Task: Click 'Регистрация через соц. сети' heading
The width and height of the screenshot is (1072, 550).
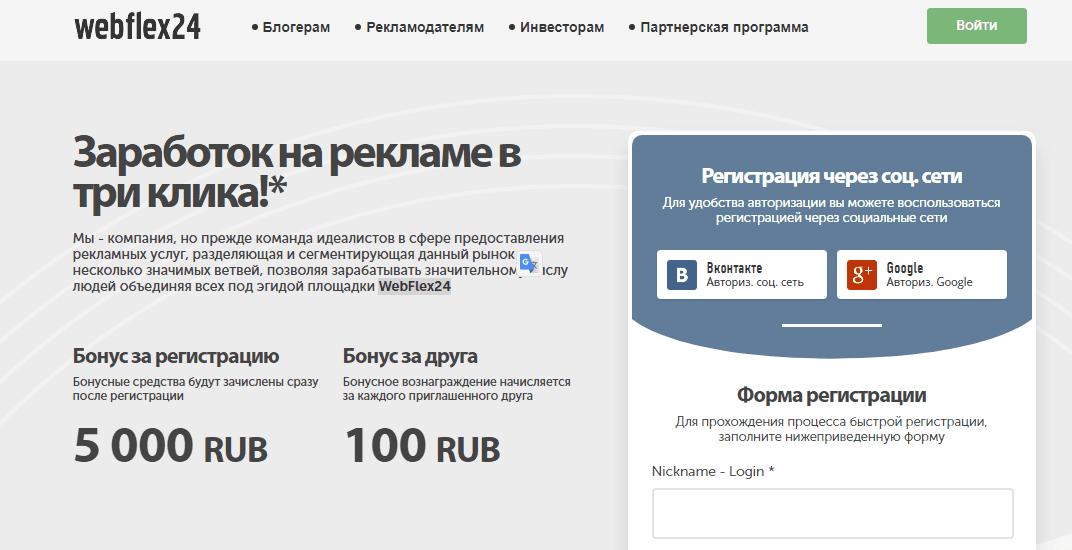Action: coord(831,176)
